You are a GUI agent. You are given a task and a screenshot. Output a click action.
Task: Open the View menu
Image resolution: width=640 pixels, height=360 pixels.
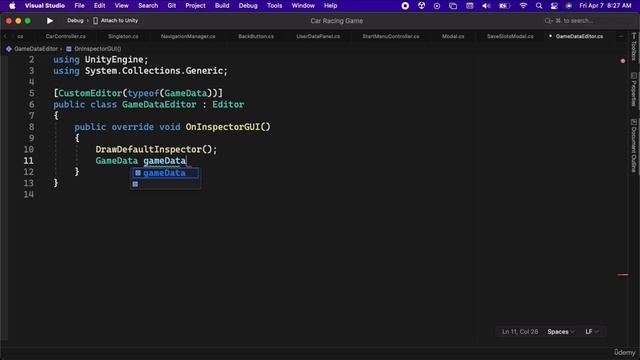[121, 6]
